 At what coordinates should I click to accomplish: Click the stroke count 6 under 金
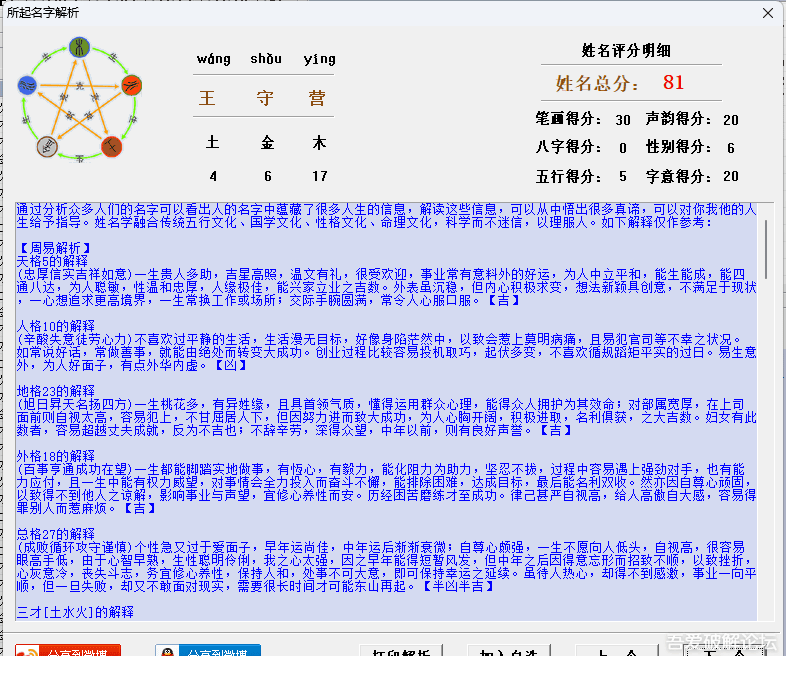coord(268,176)
